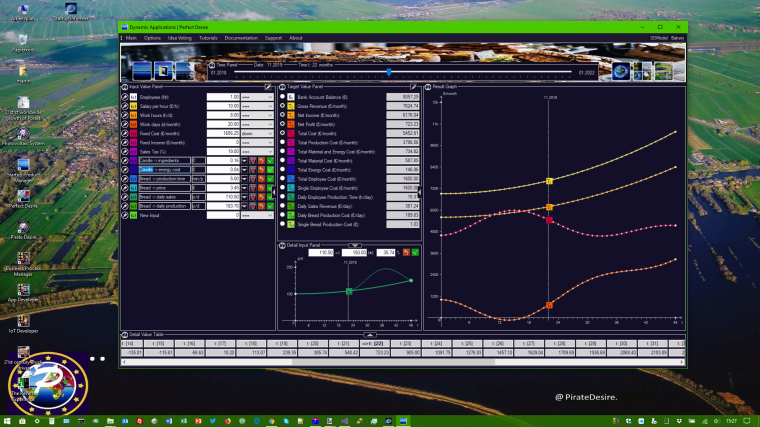Image resolution: width=760 pixels, height=427 pixels.
Task: Expand dropdown arrow in Bread price row
Action: coord(244,188)
